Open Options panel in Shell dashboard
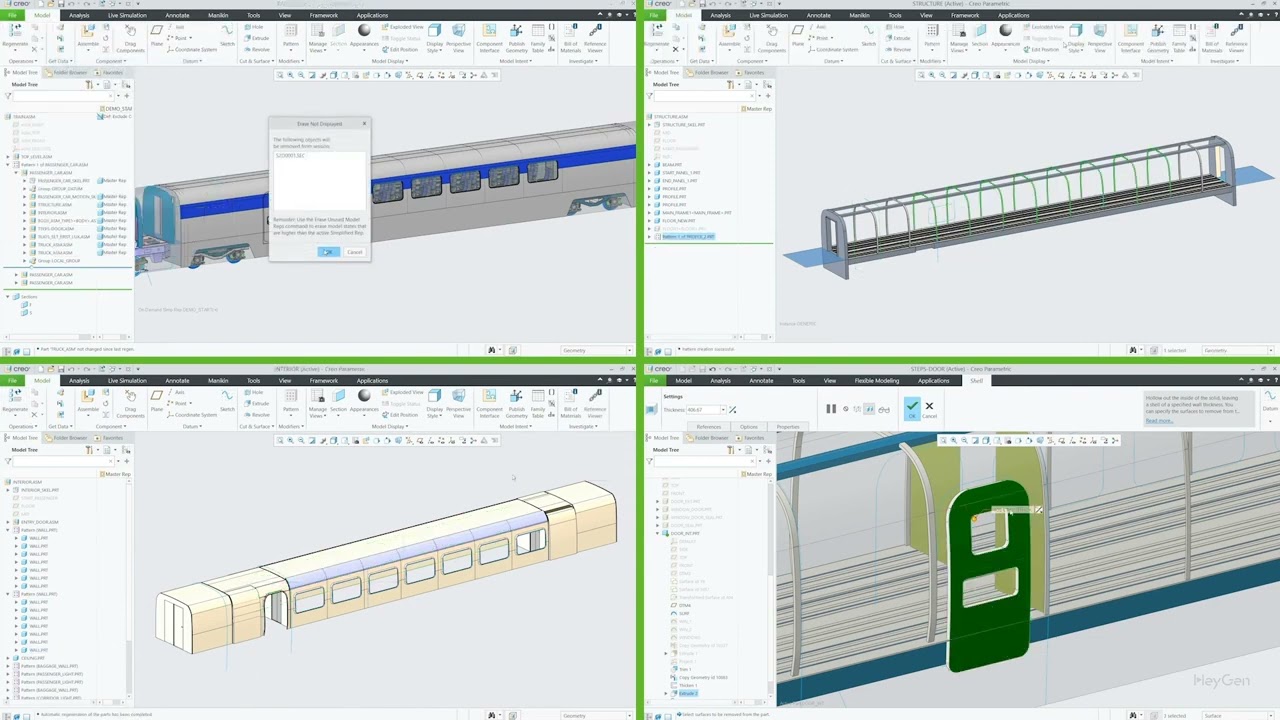 749,427
